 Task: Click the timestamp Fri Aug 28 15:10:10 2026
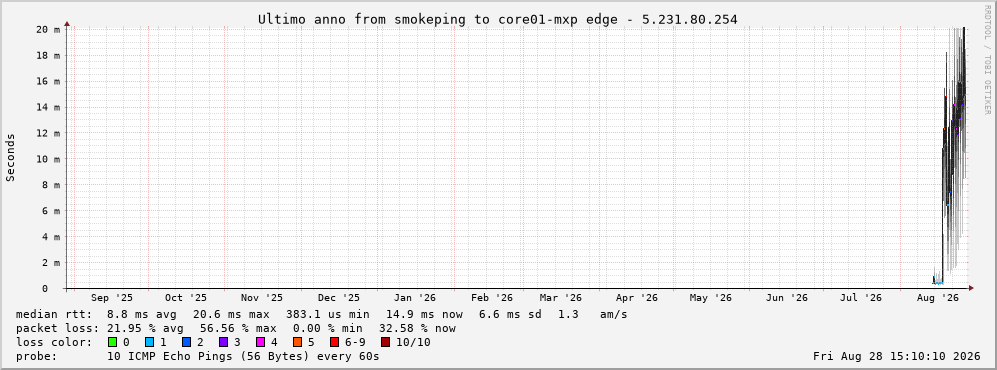897,357
